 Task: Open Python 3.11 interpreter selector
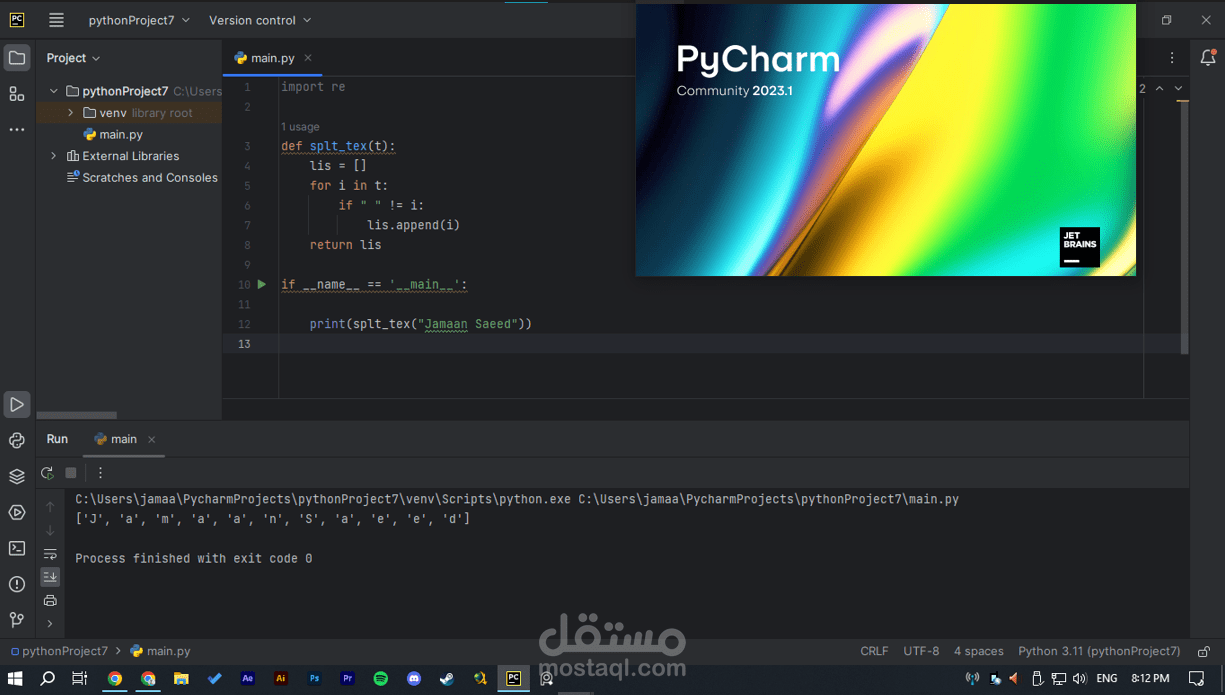[1099, 651]
